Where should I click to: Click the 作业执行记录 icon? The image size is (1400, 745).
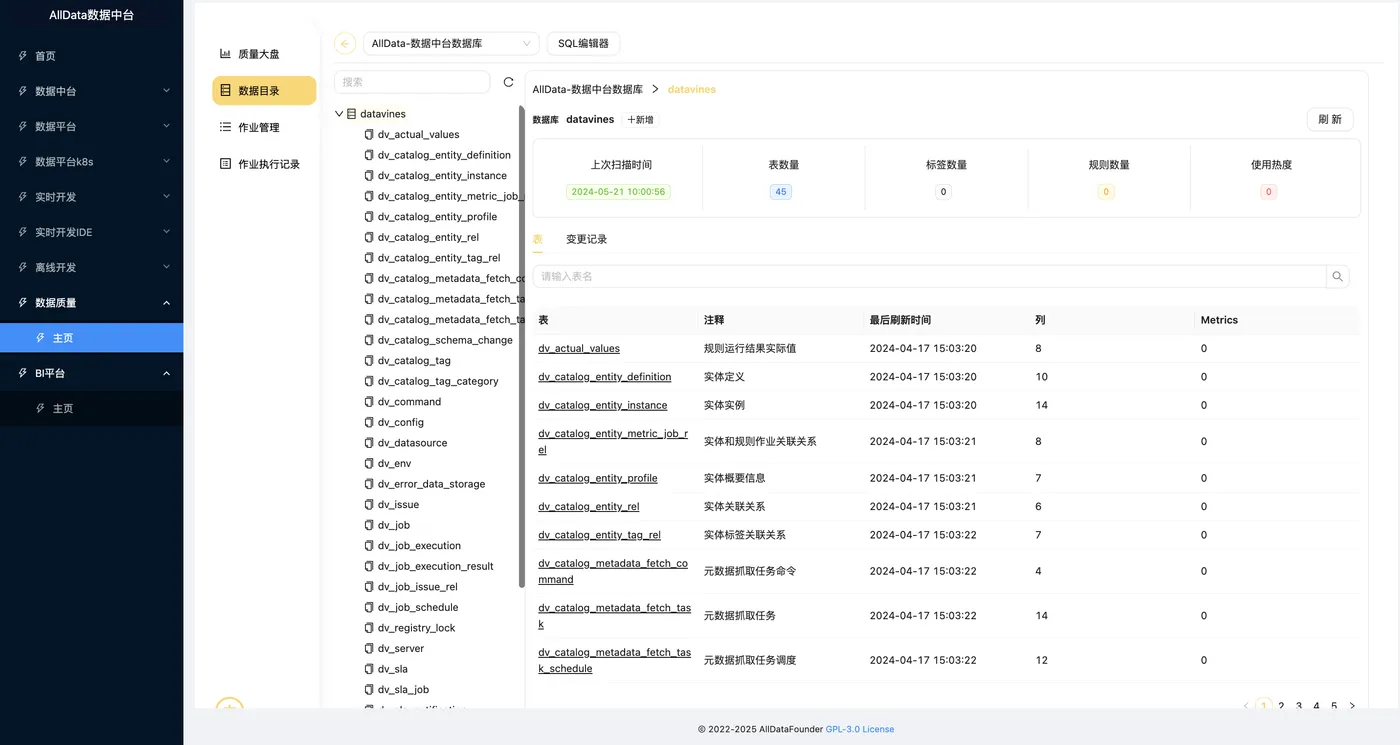[x=226, y=164]
